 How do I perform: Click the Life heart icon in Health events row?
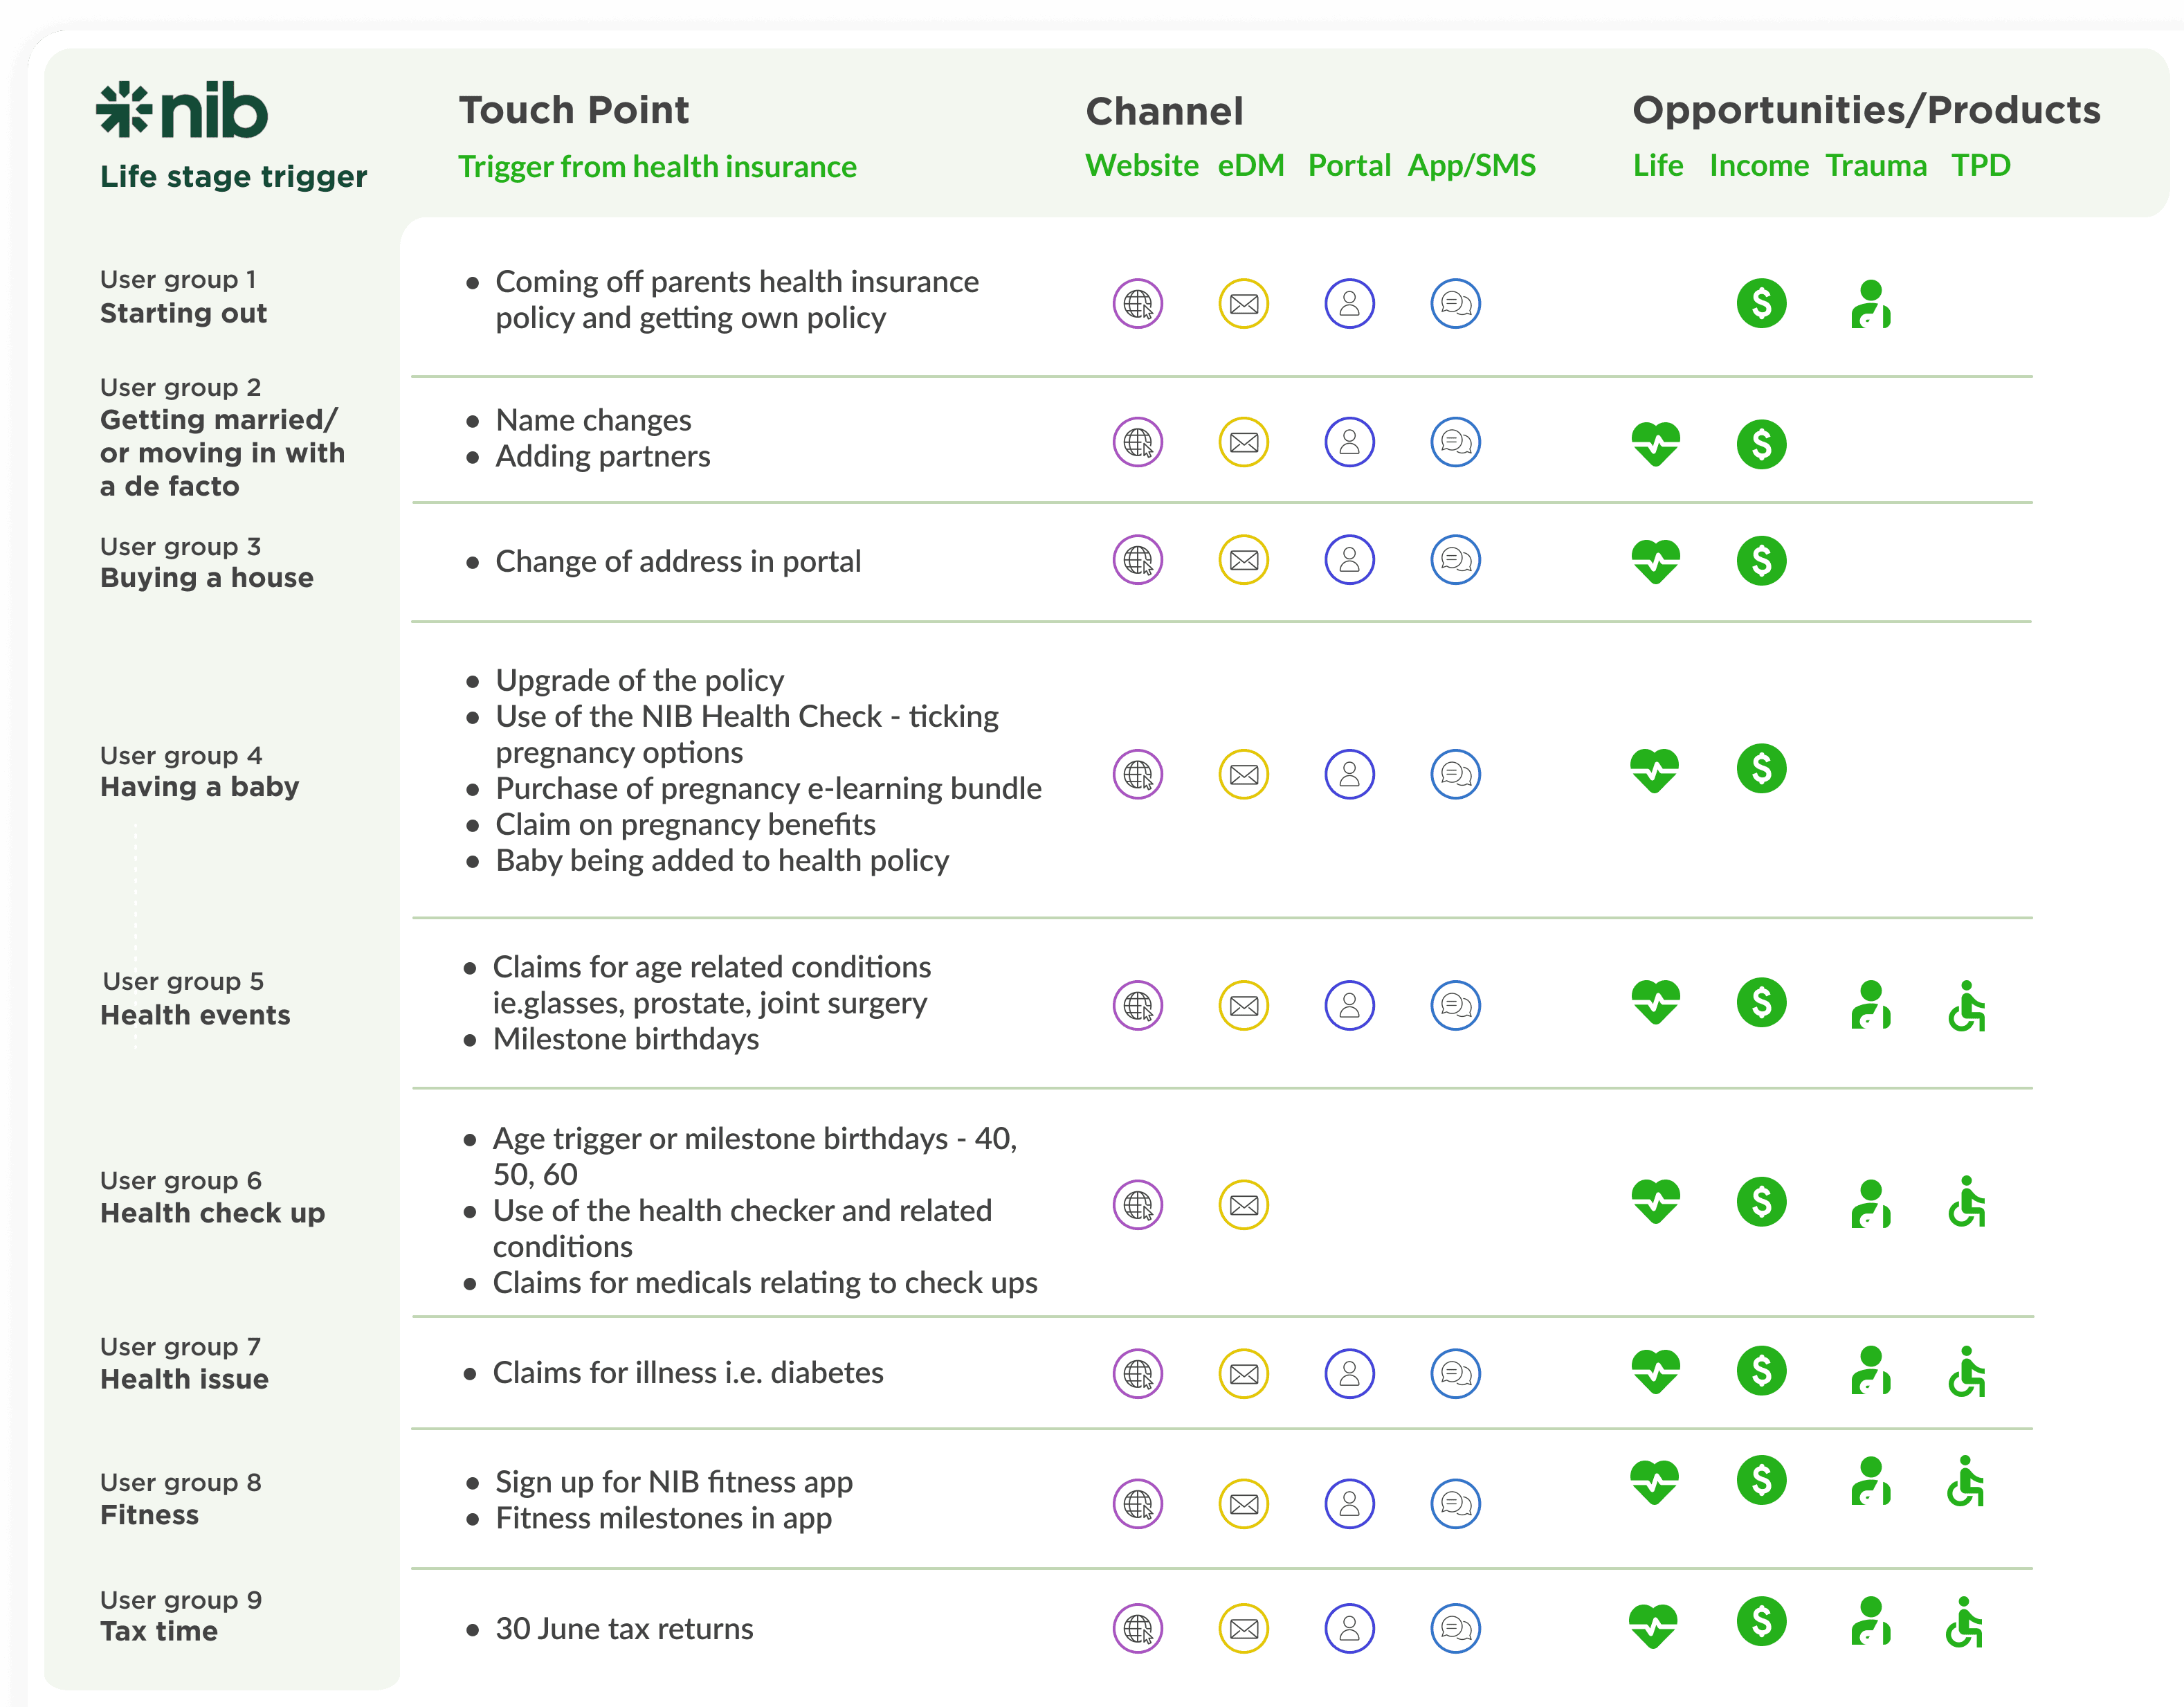point(1656,1002)
